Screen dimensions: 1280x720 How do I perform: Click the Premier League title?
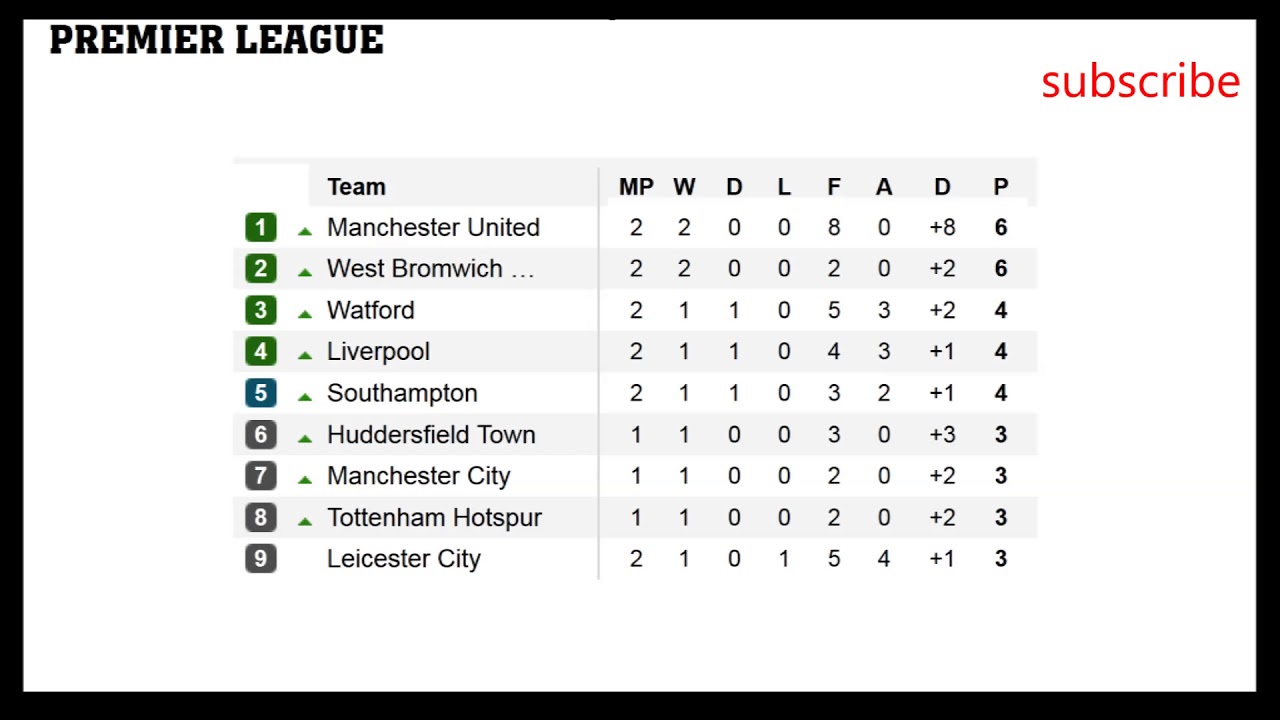217,41
